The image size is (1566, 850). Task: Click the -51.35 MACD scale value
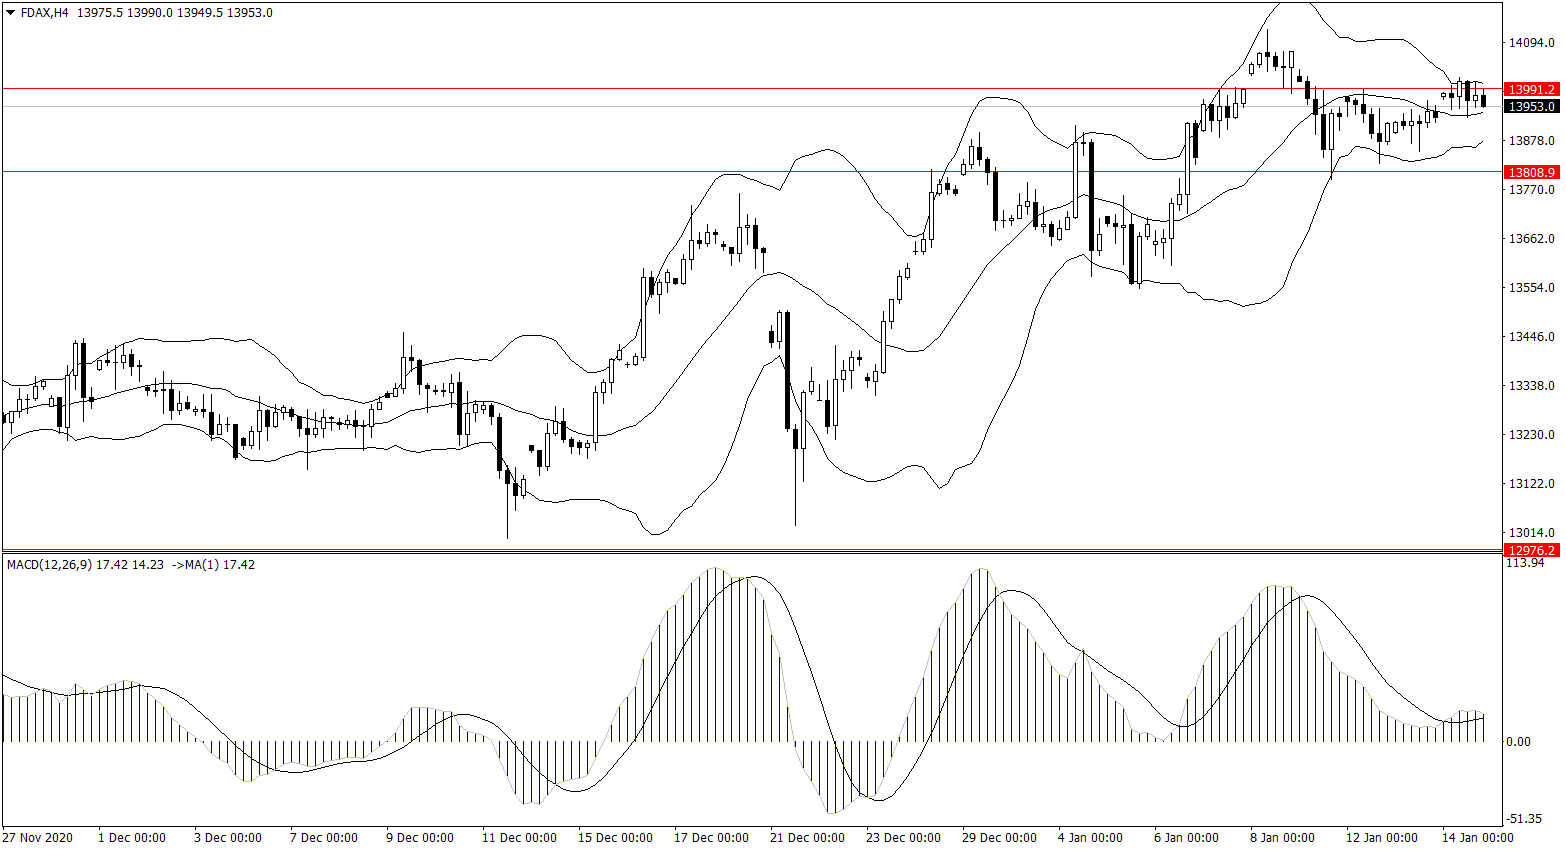coord(1525,817)
